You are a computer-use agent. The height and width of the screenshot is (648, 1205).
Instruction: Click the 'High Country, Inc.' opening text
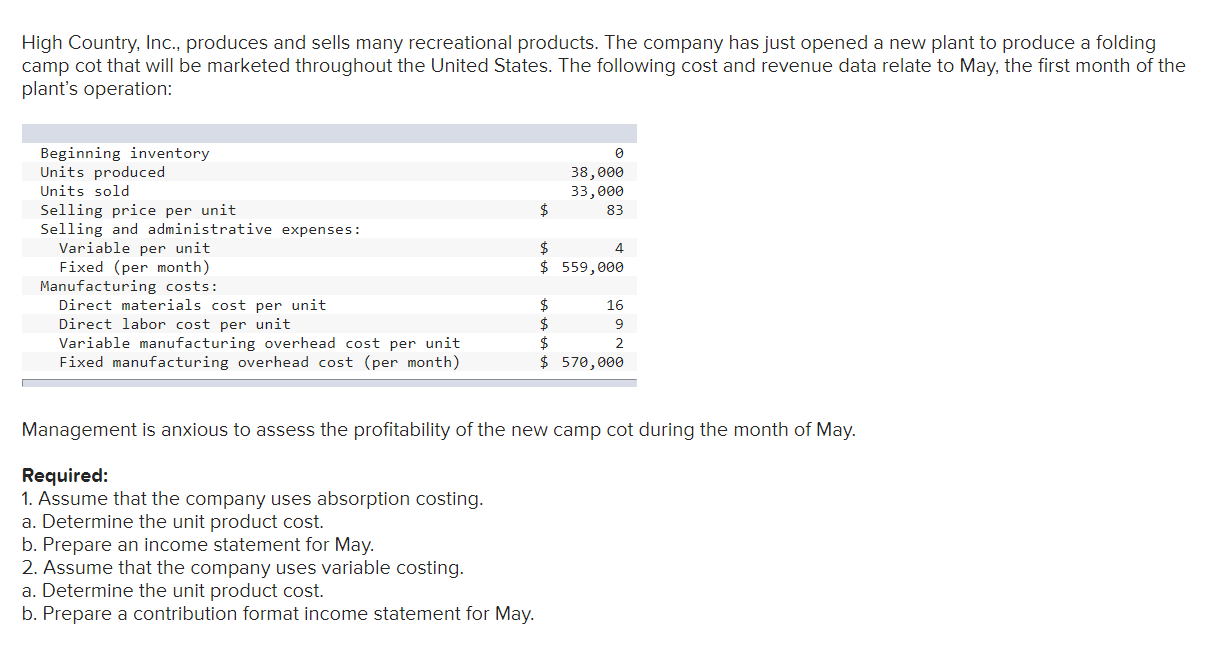(x=100, y=43)
